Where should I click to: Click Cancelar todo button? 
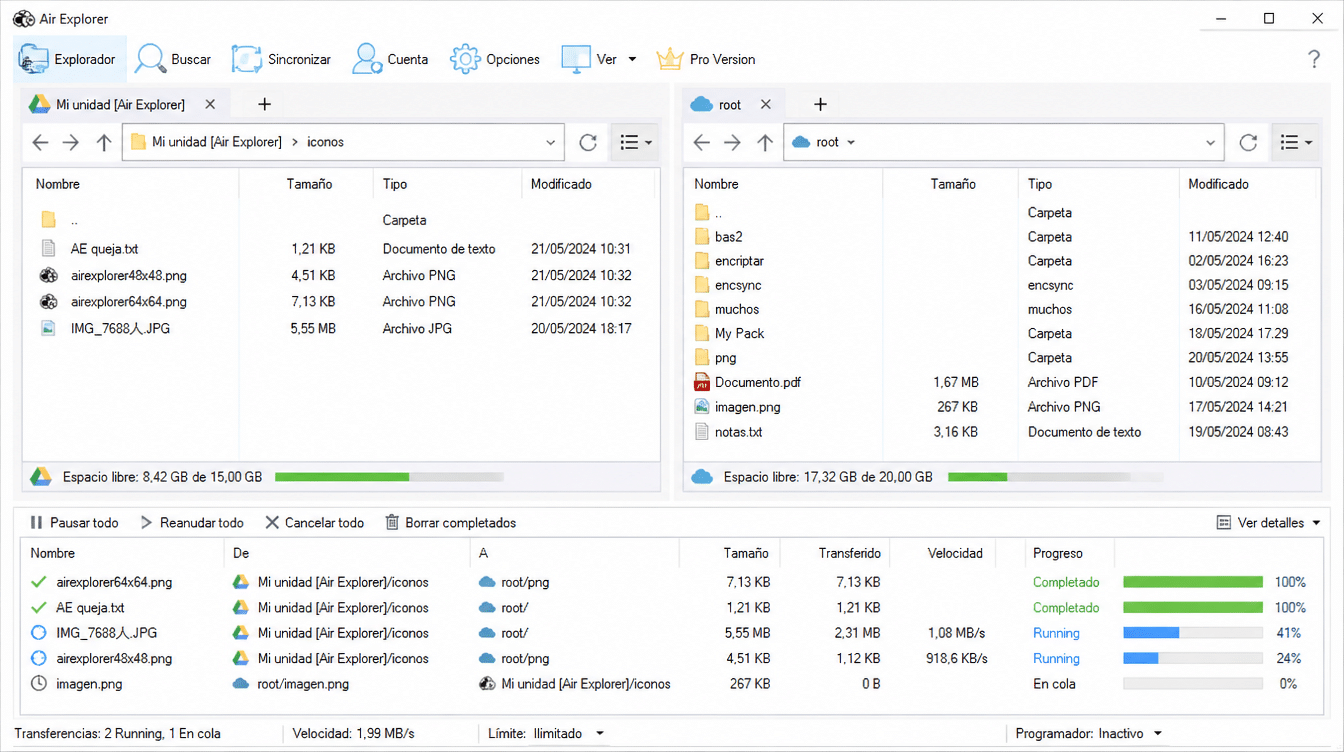(314, 522)
